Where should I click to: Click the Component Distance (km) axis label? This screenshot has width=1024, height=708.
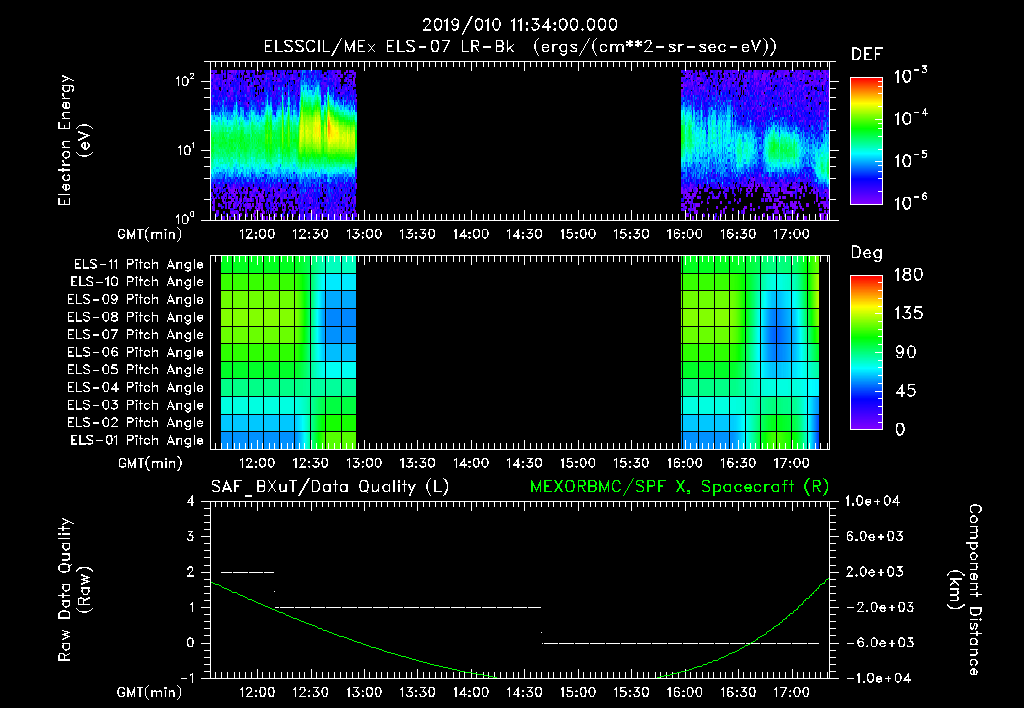coord(965,590)
